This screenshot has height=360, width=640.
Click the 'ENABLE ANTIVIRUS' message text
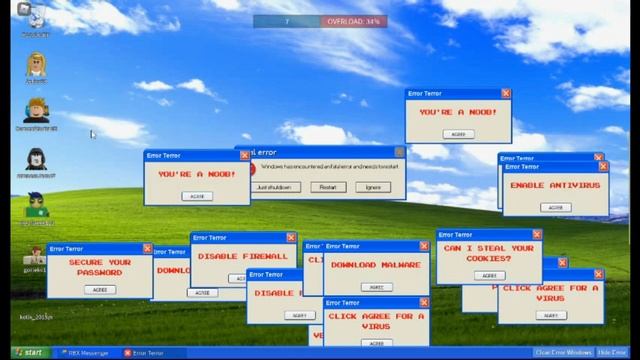tap(556, 185)
